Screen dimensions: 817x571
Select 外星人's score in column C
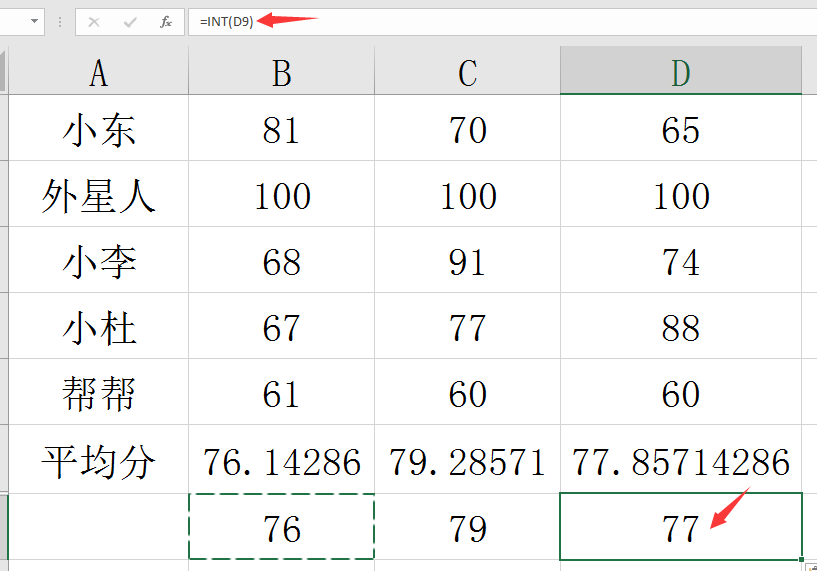[x=467, y=194]
